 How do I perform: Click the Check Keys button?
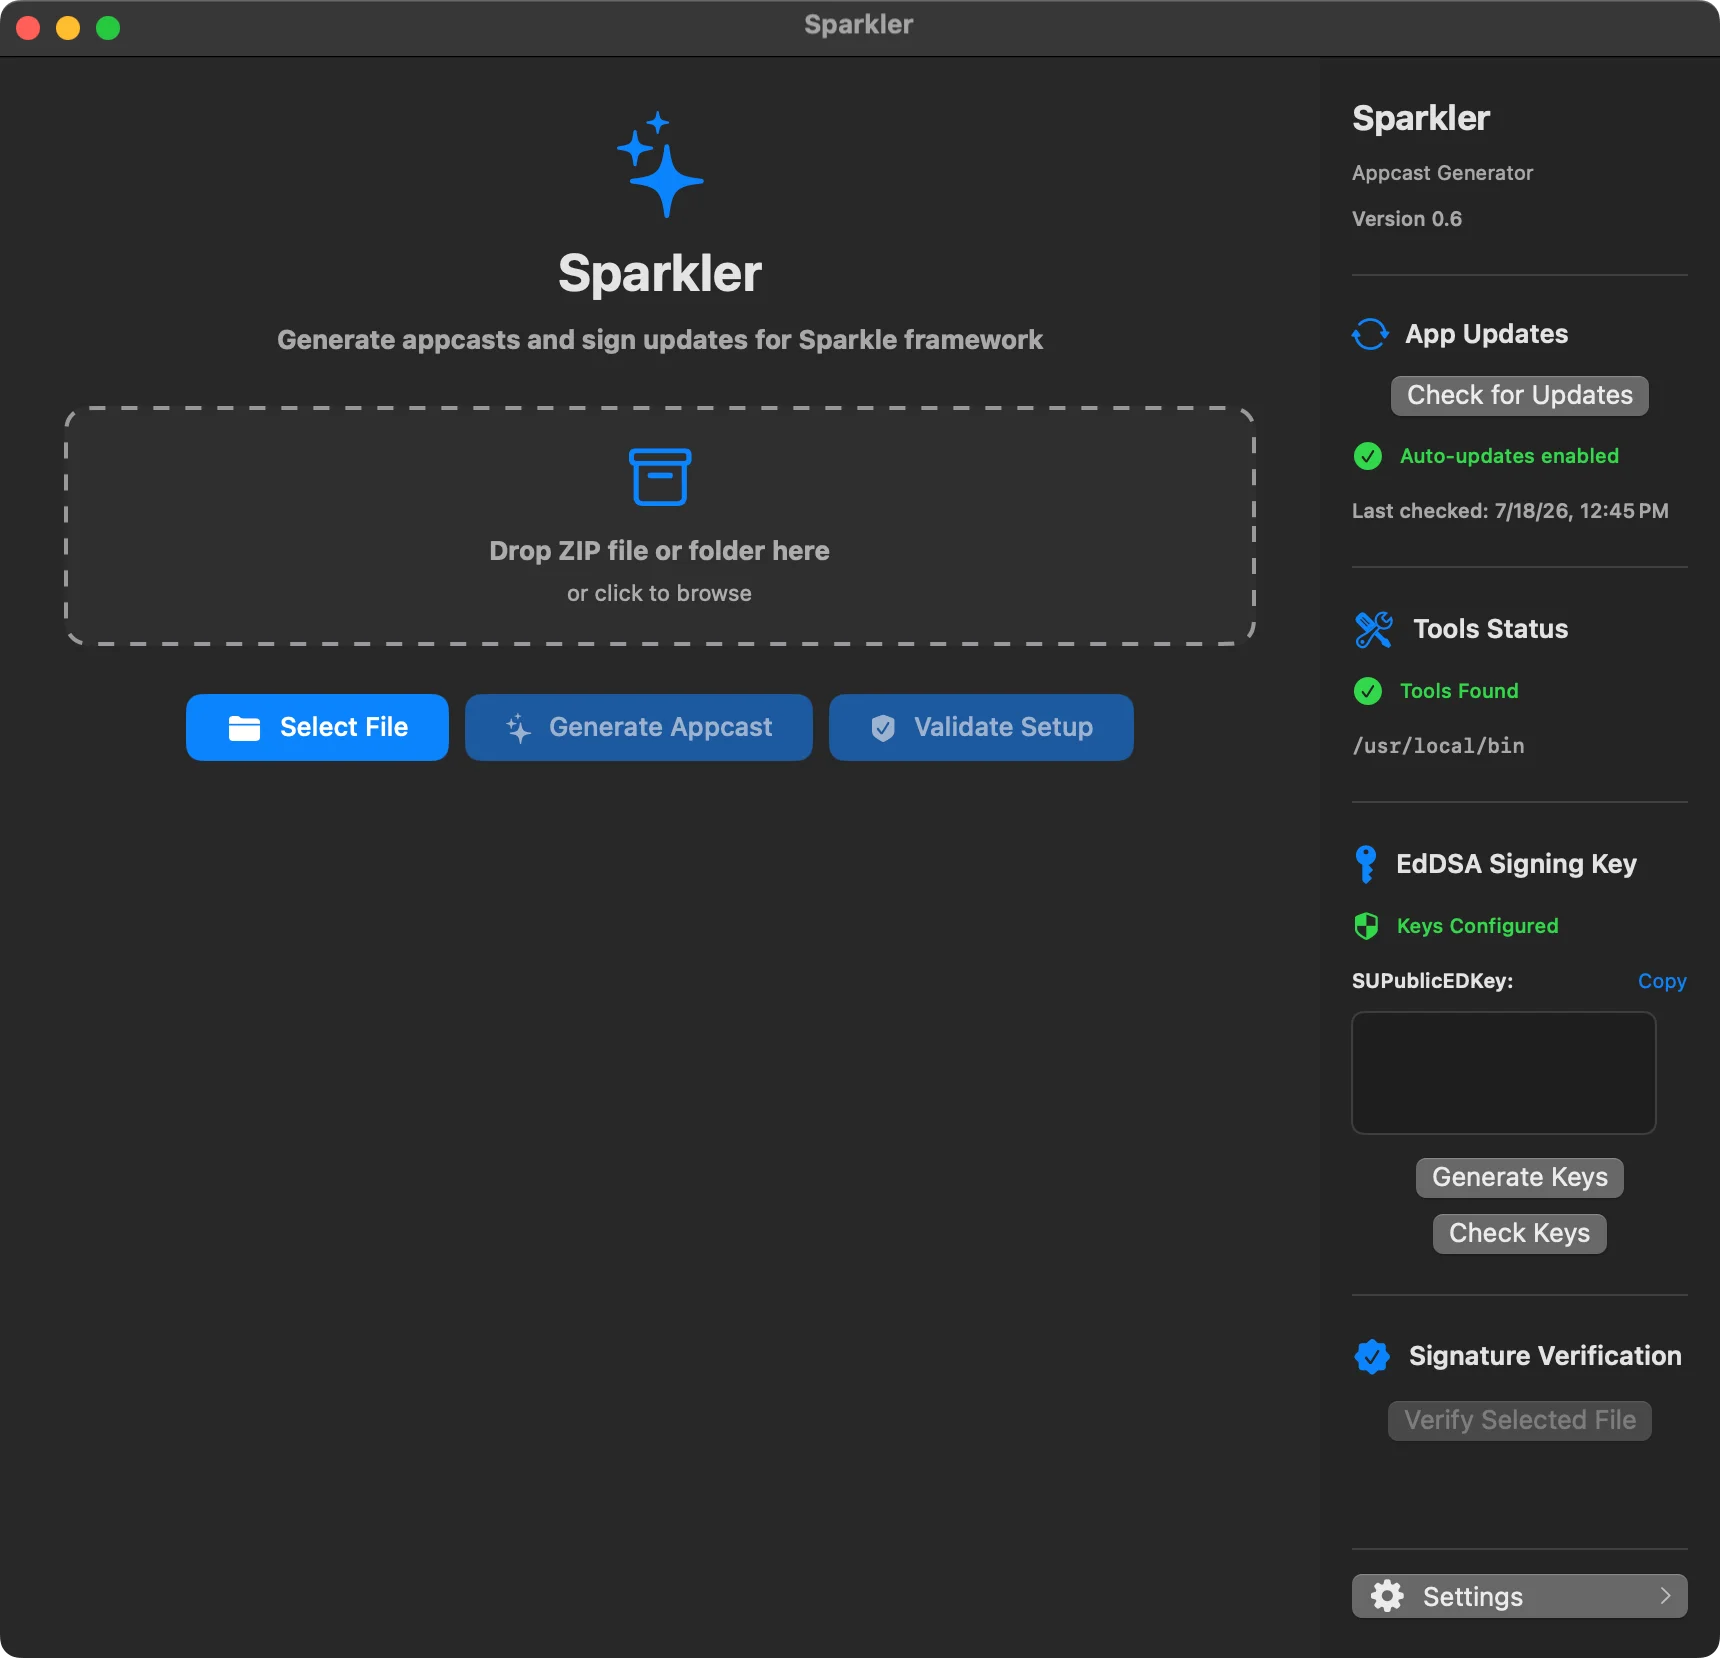(x=1520, y=1233)
